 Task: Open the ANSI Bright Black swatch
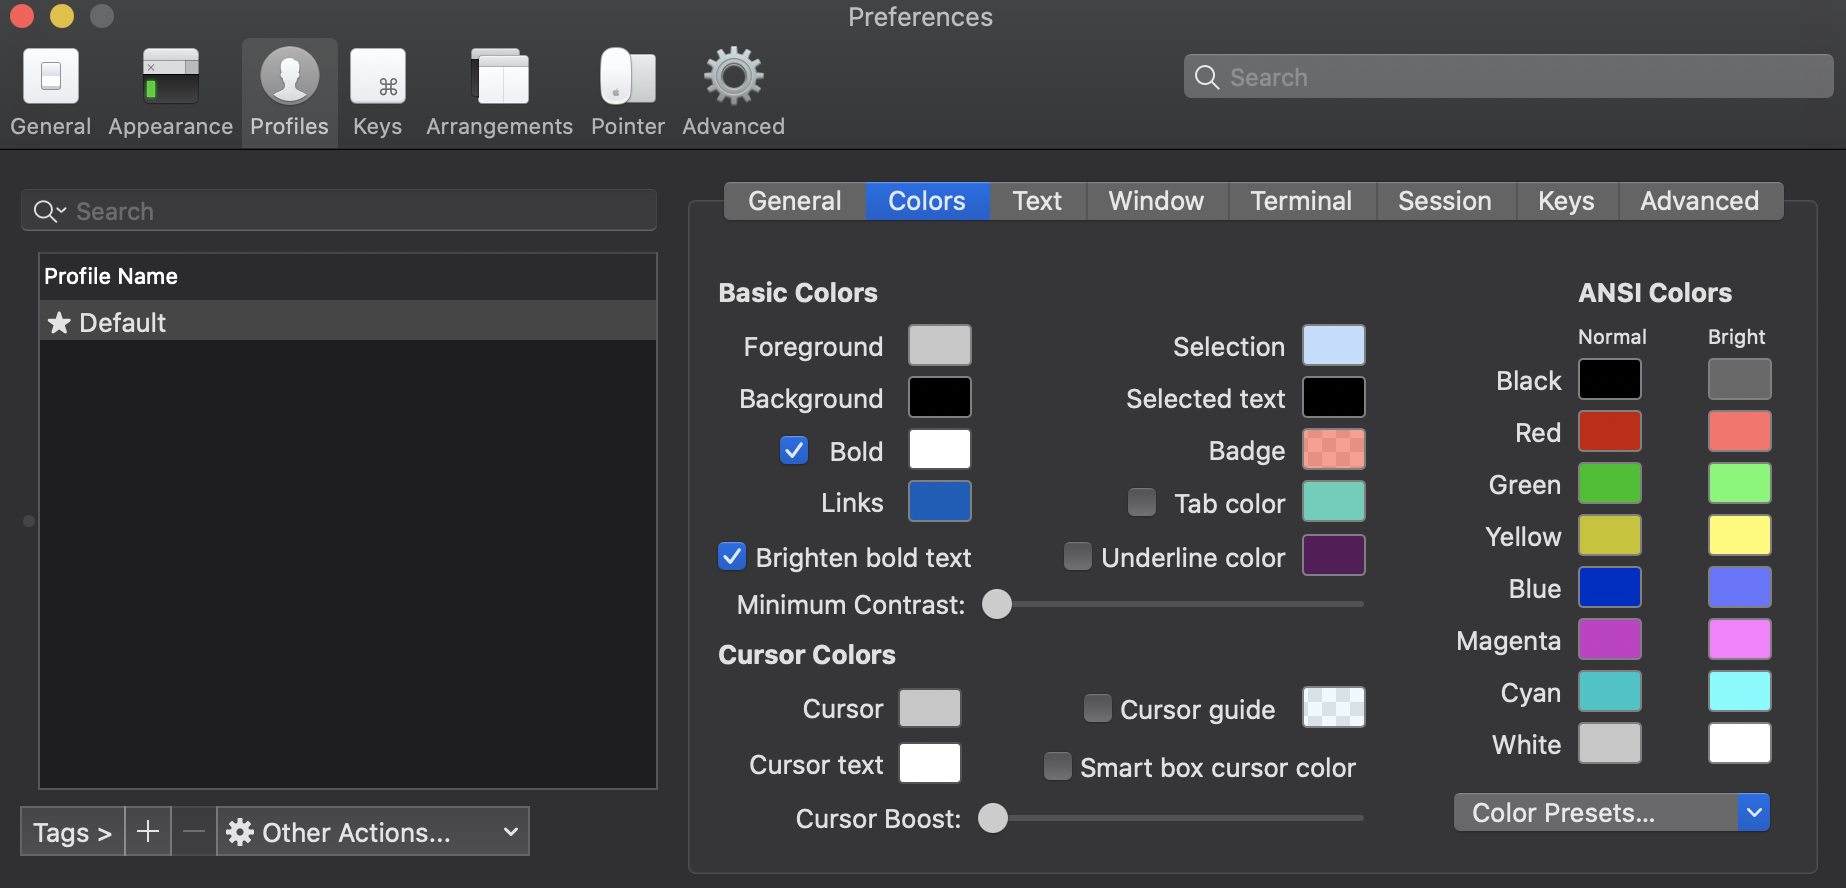(1740, 379)
